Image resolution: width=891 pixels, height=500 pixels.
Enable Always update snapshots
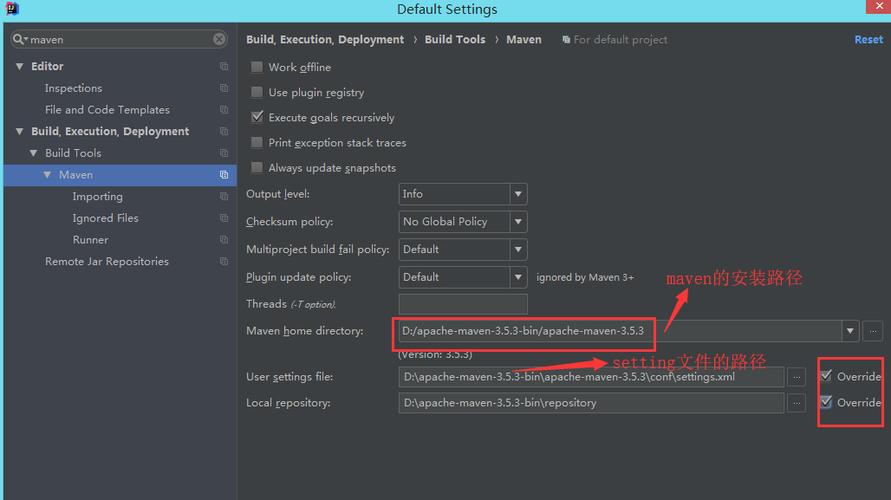[x=257, y=167]
